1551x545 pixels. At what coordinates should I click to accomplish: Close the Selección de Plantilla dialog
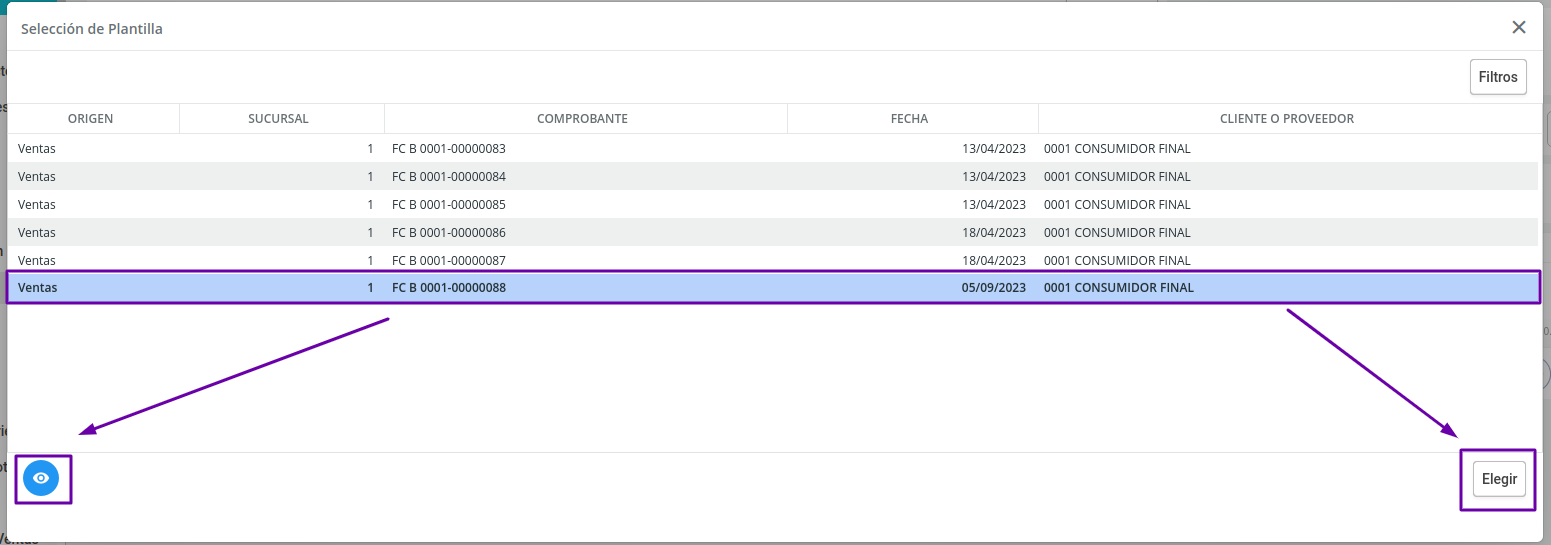coord(1519,28)
